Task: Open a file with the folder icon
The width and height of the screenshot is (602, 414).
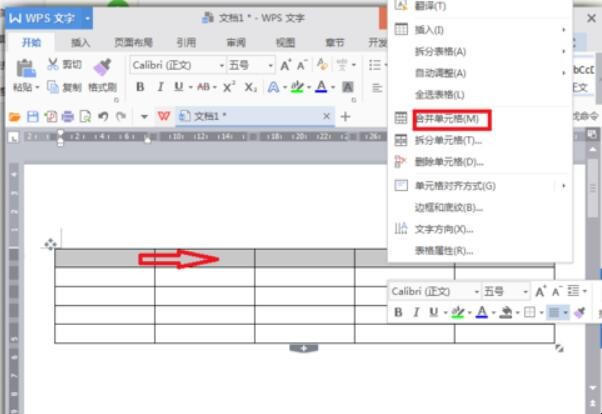Action: (14, 116)
